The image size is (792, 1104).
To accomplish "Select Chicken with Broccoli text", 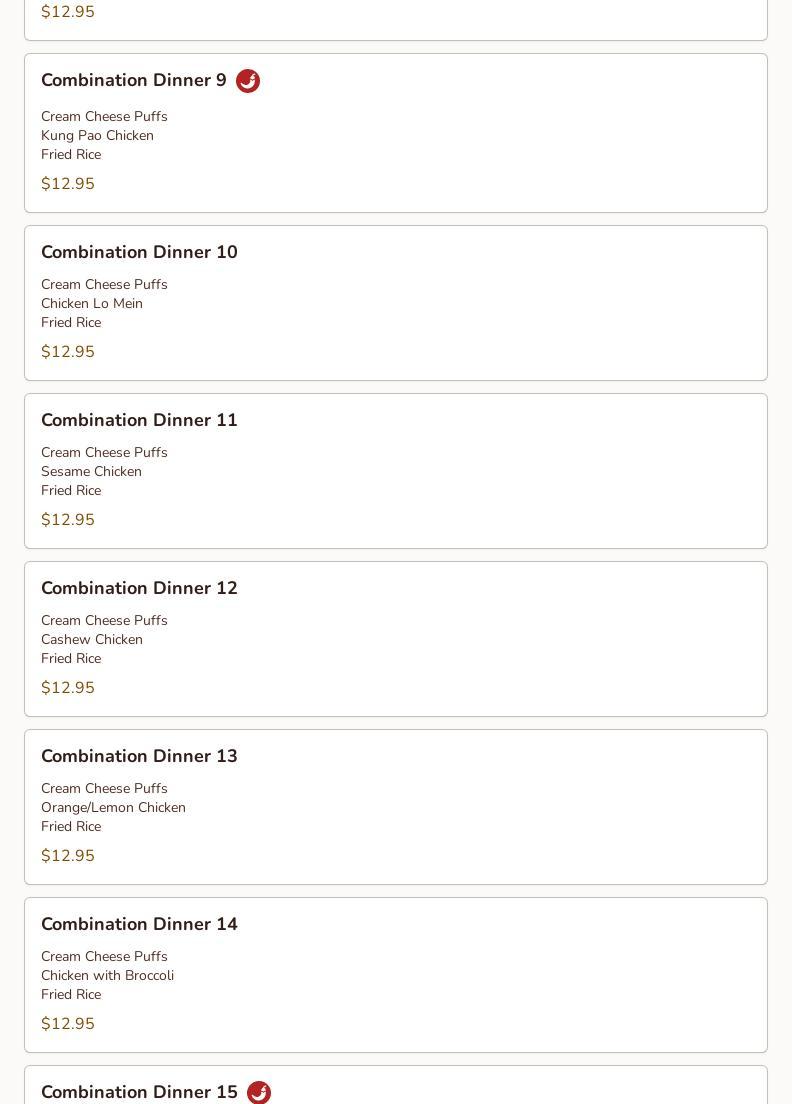I will [x=107, y=976].
